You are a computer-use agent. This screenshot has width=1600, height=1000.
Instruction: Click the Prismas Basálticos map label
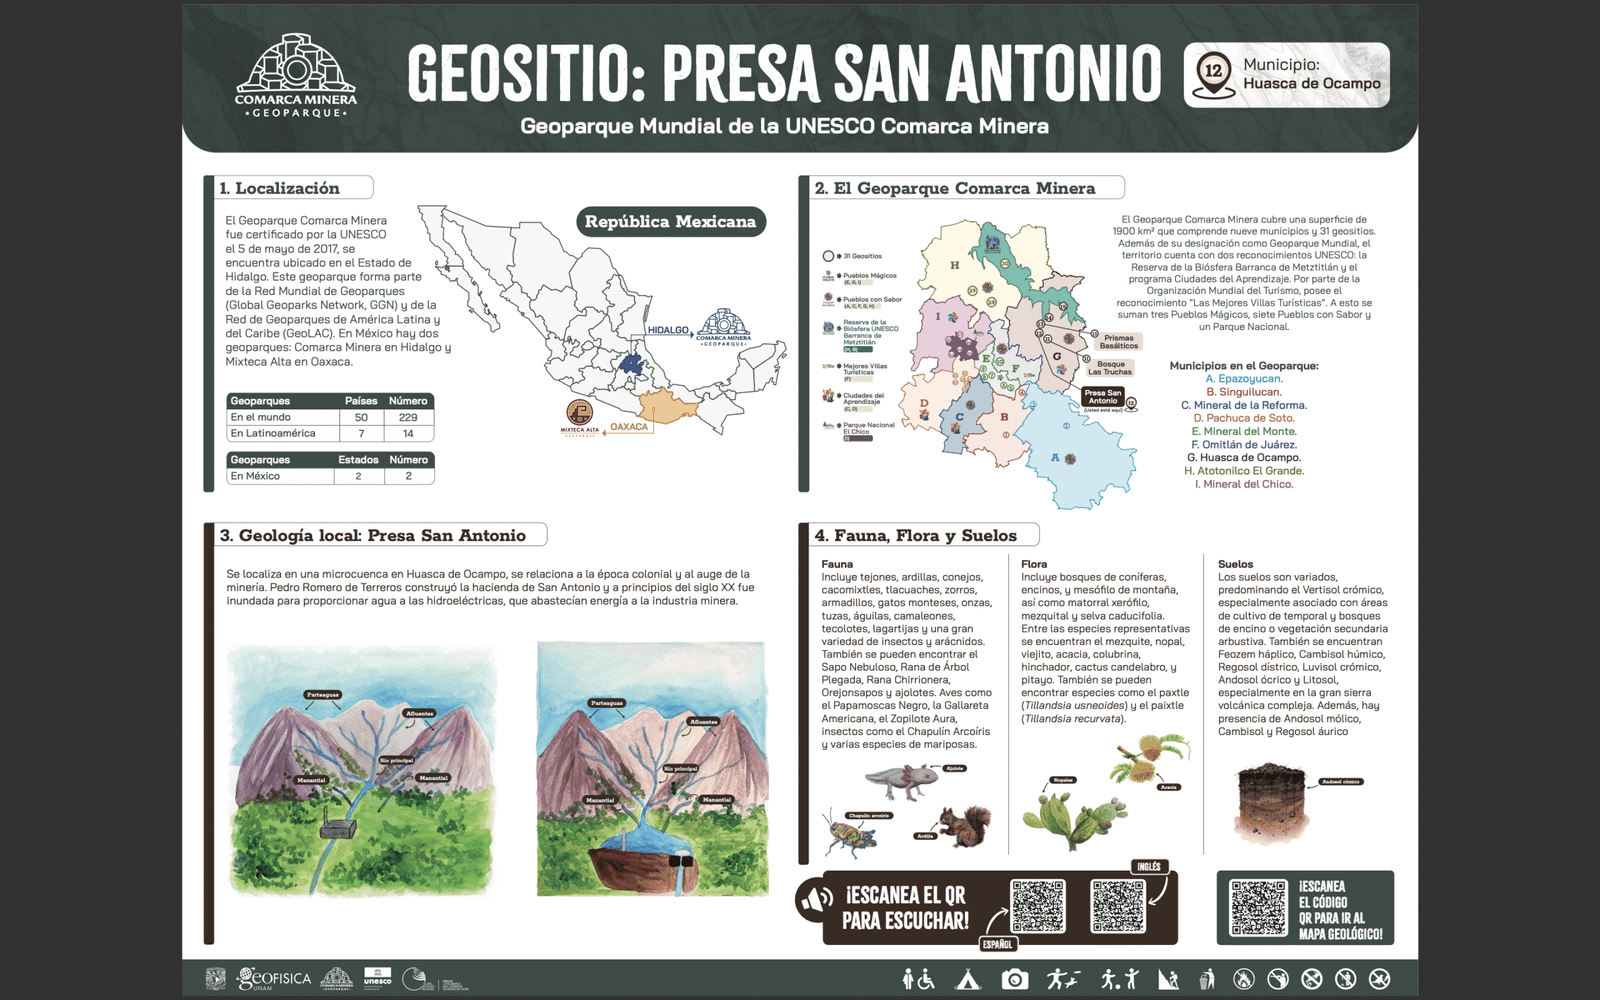1119,342
